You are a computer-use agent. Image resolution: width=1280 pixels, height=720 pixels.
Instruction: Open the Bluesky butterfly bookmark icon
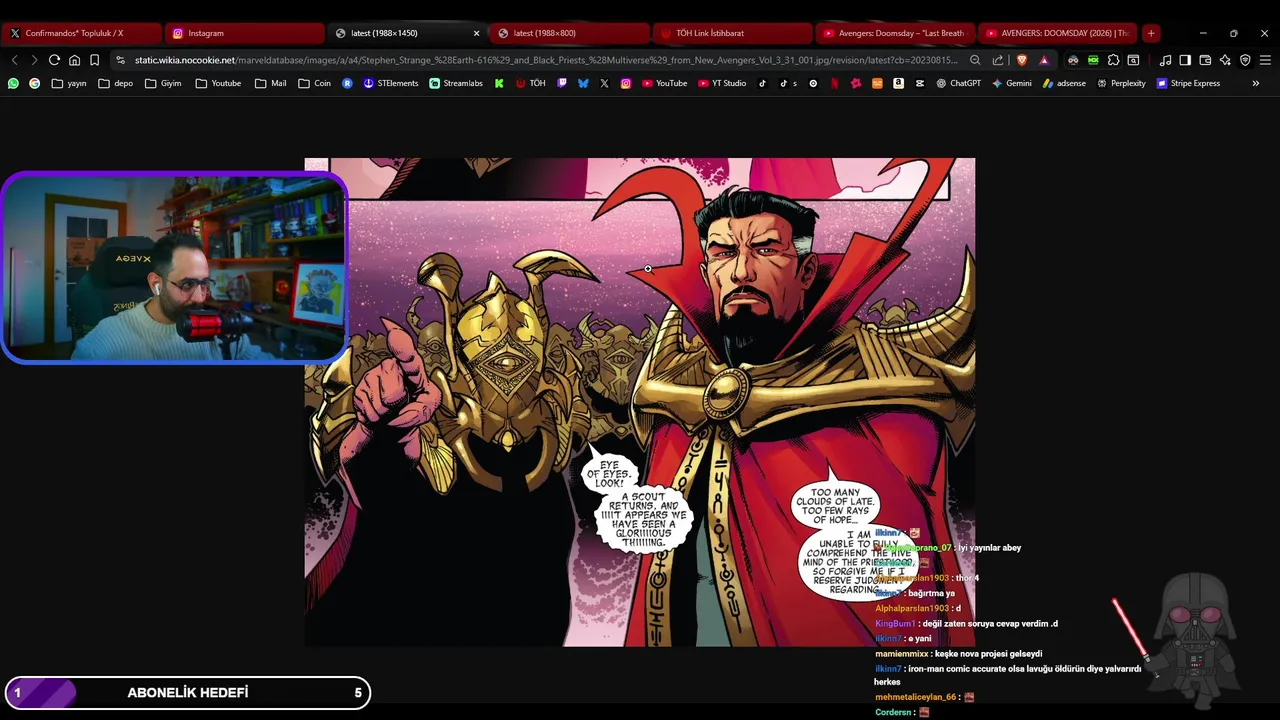[583, 83]
